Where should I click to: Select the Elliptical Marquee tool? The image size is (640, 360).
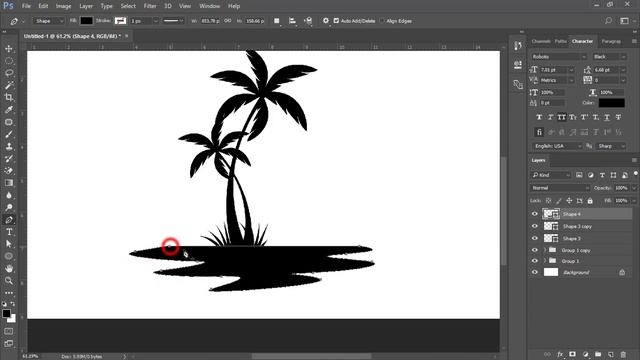[9, 61]
